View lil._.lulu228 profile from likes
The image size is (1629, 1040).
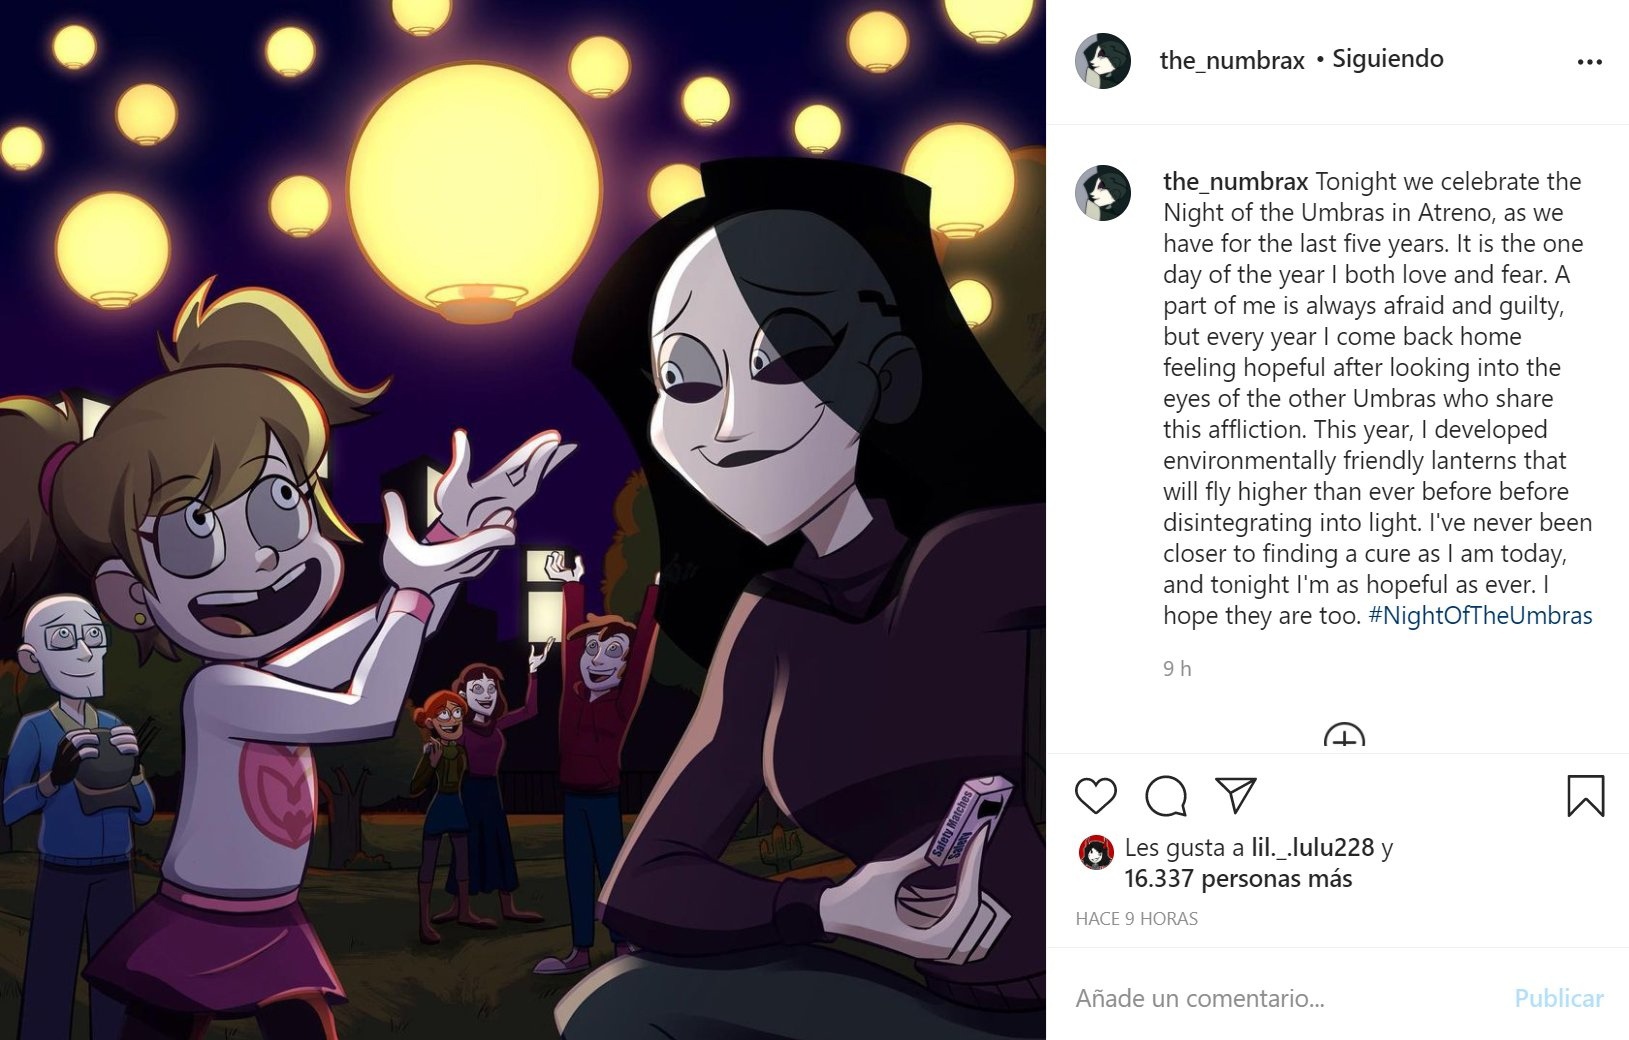tap(1312, 848)
